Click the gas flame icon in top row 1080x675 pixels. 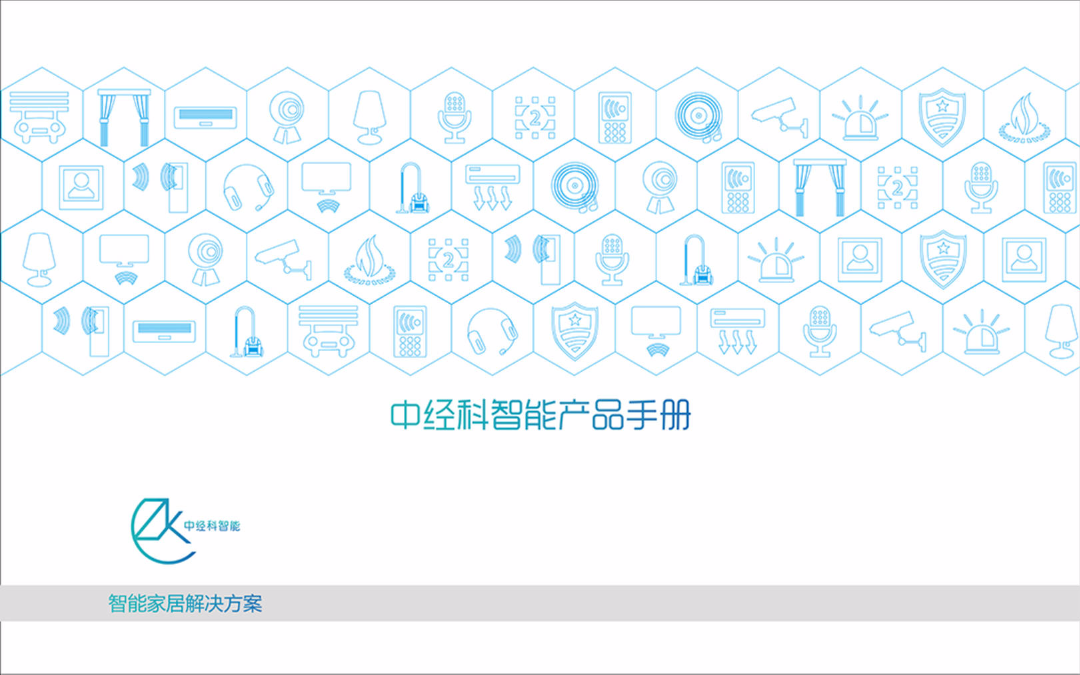(1025, 118)
